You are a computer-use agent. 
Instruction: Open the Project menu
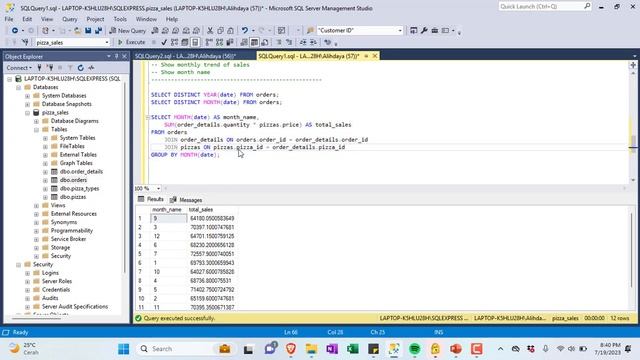[x=95, y=19]
